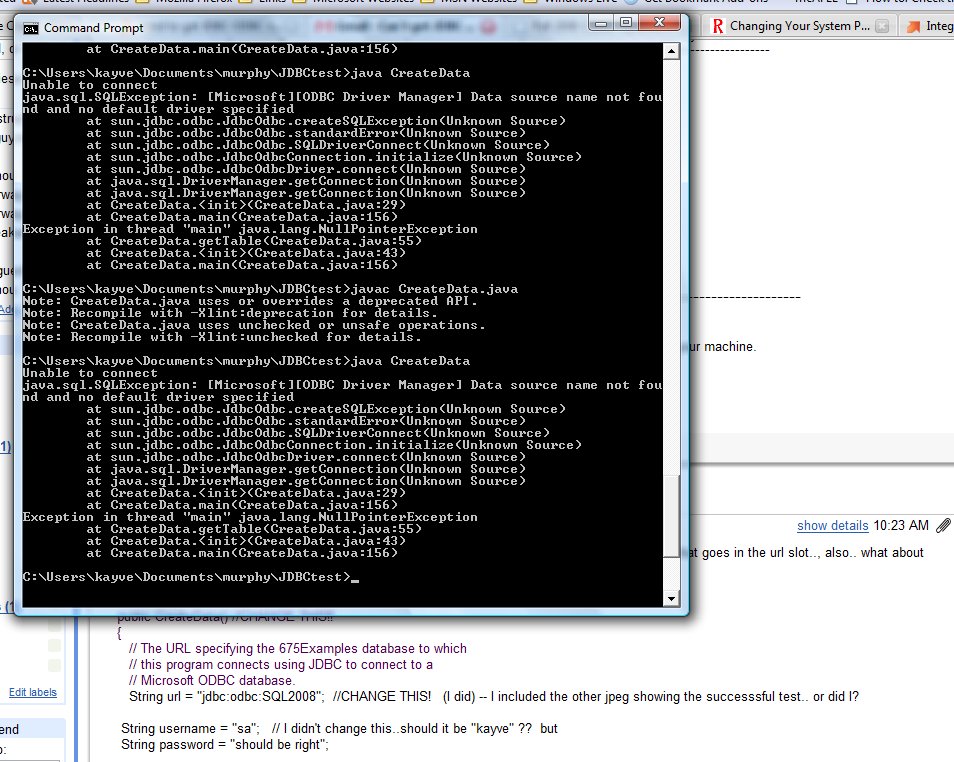The height and width of the screenshot is (762, 954).
Task: Open the 'Edit labels' link
Action: click(33, 692)
